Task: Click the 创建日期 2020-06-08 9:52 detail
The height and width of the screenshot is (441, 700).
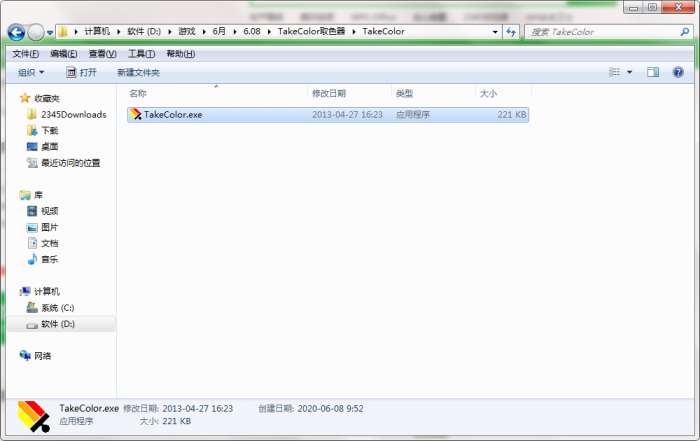Action: click(311, 408)
